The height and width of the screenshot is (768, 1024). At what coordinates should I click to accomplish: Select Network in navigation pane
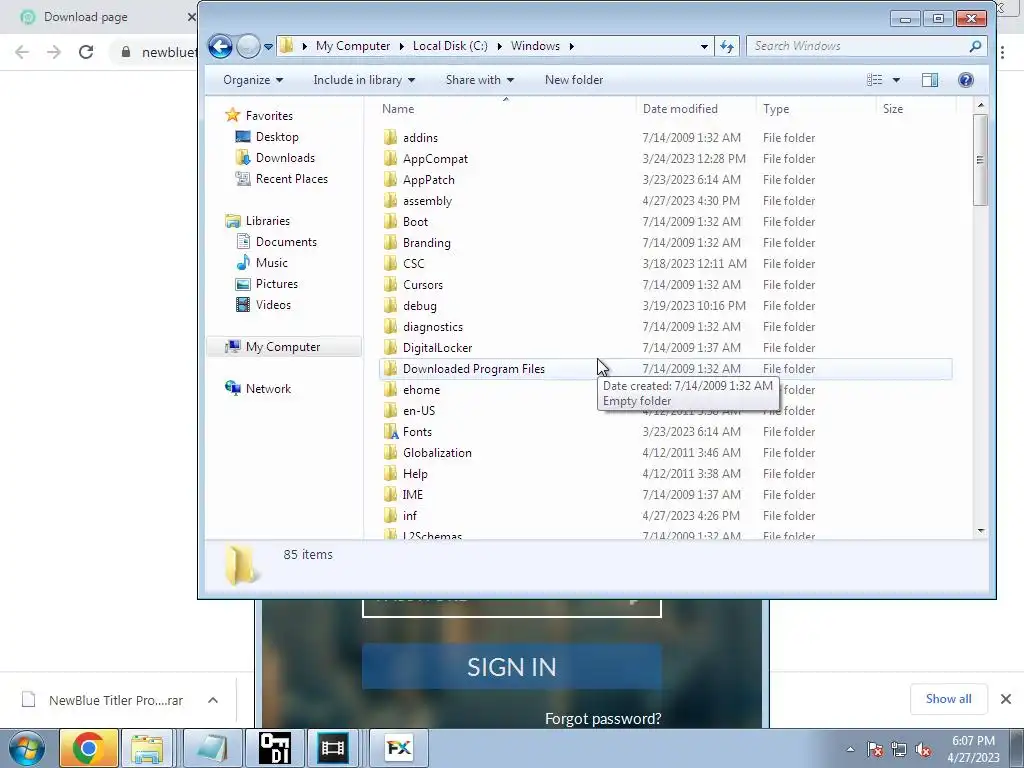pos(268,389)
